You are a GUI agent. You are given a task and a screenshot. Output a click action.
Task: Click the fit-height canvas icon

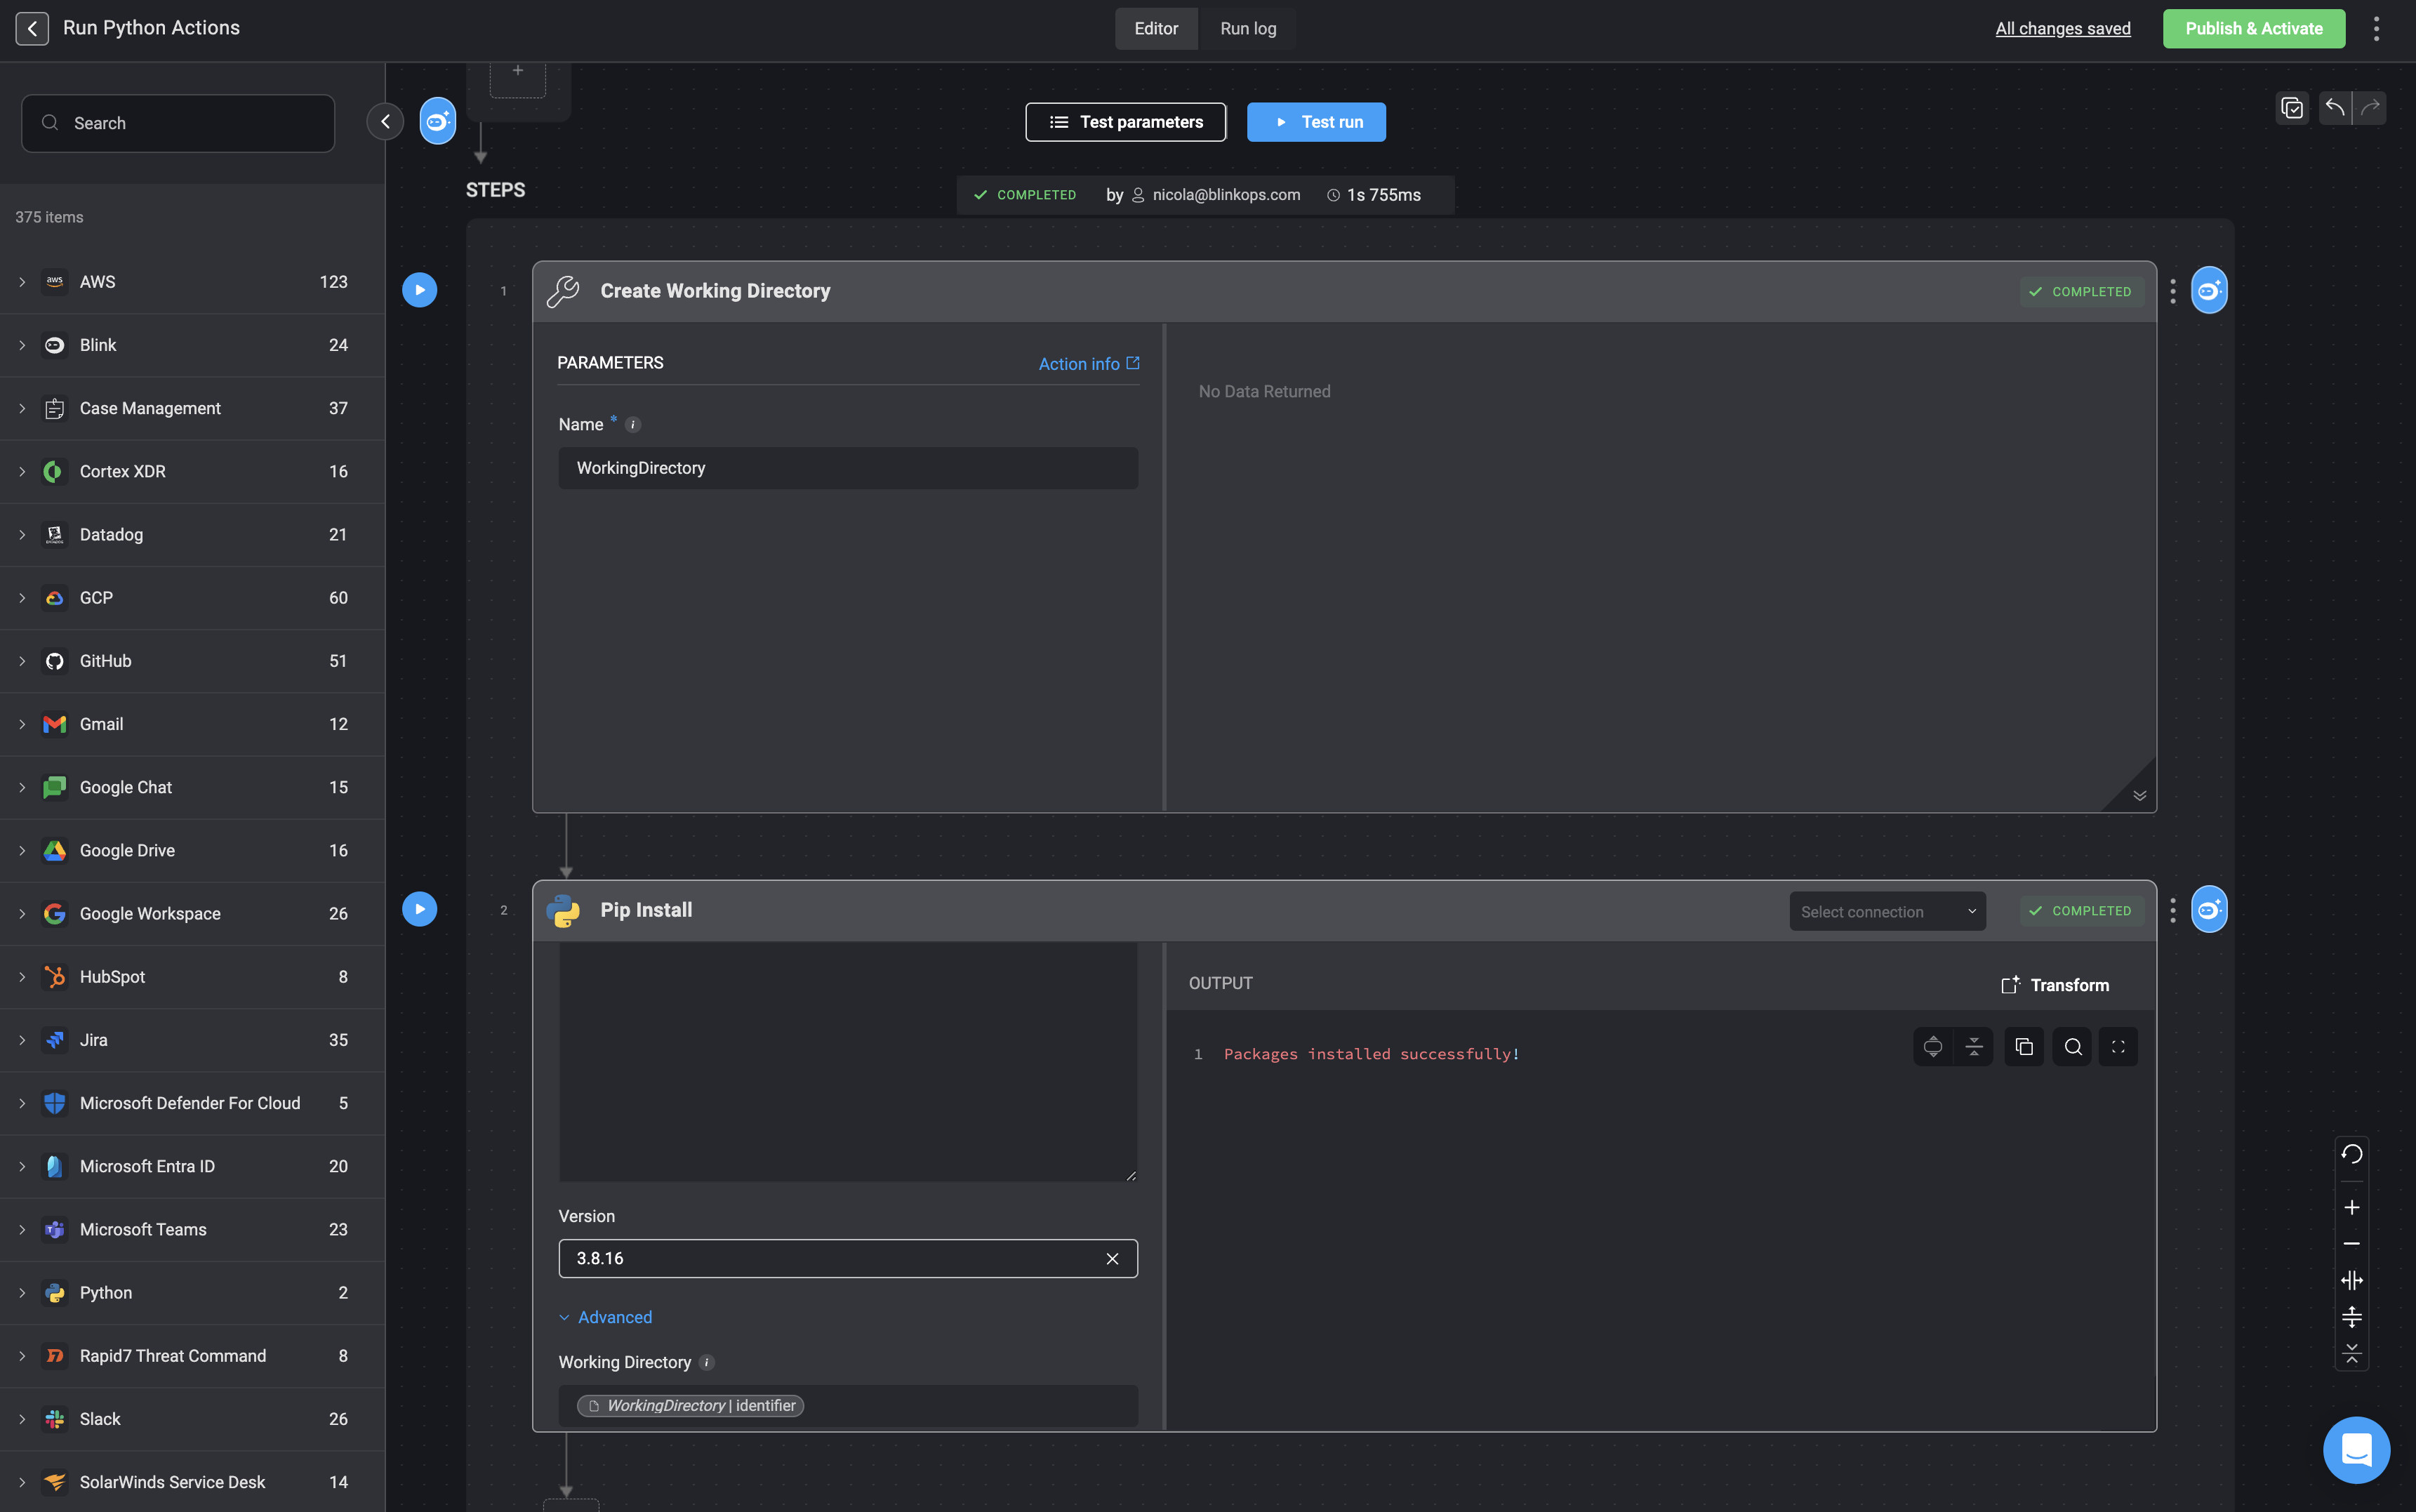coord(2351,1317)
